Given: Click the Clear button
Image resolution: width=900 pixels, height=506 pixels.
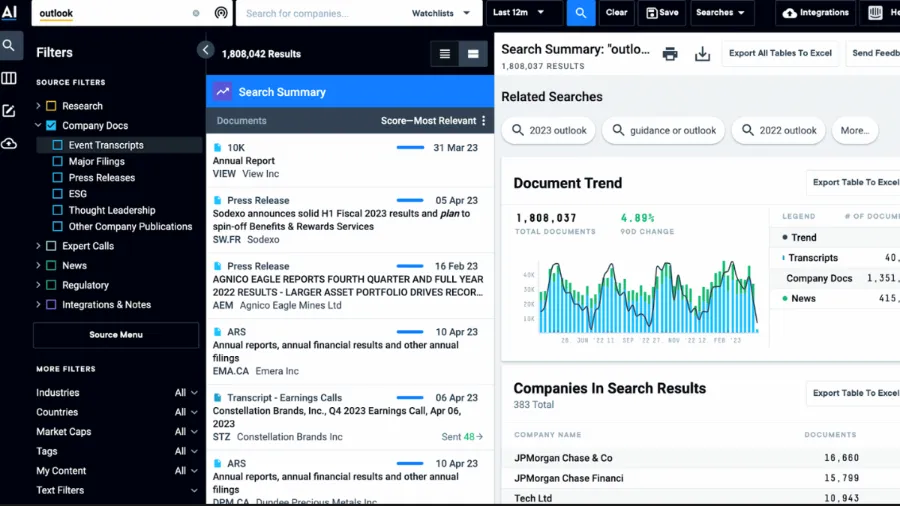Looking at the screenshot, I should pyautogui.click(x=616, y=13).
